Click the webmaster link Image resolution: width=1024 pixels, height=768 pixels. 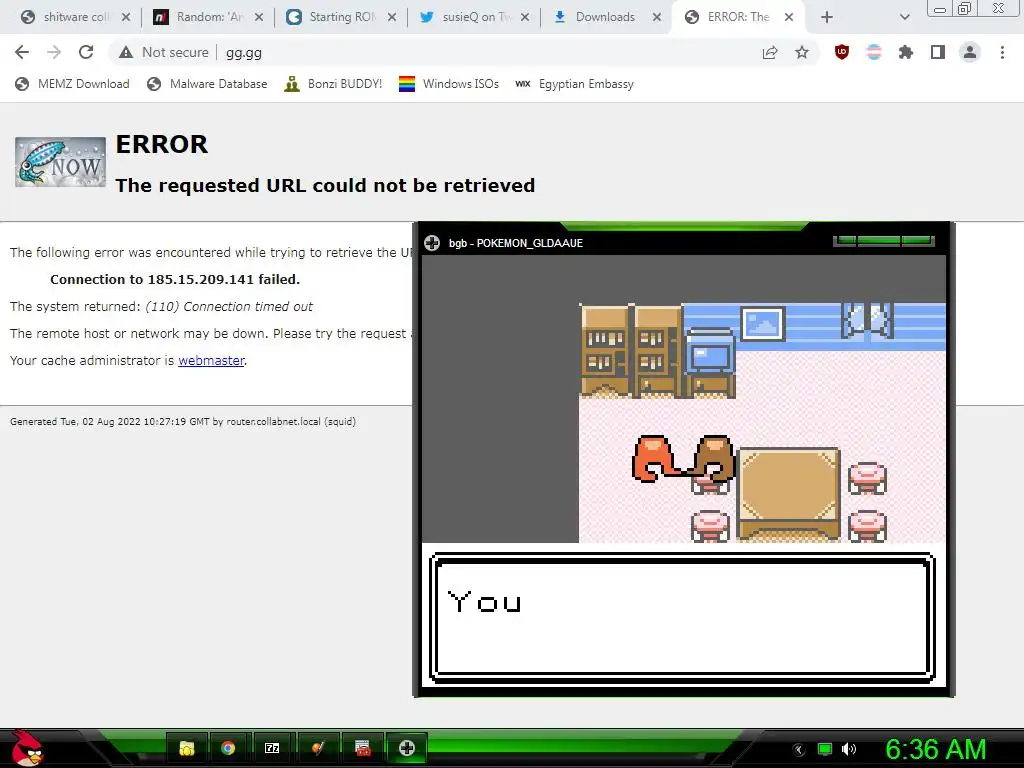211,360
